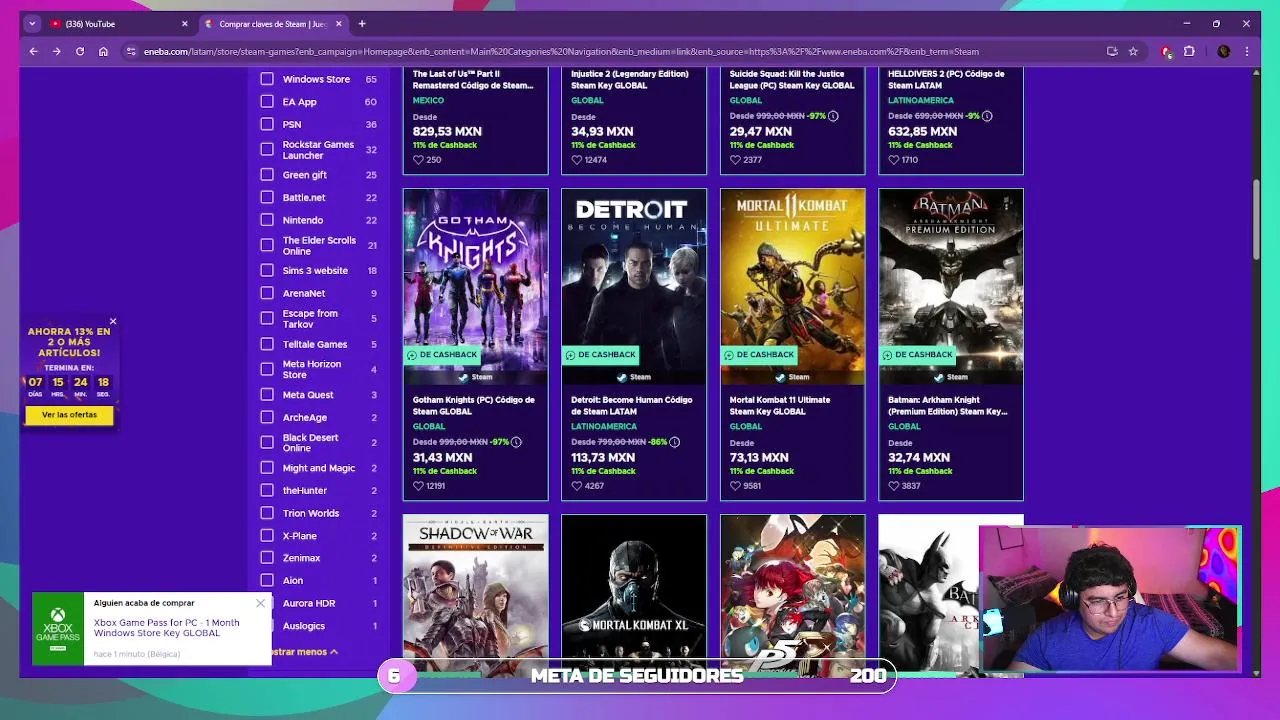Collapse the filter list with Mostrar menos

click(x=305, y=652)
